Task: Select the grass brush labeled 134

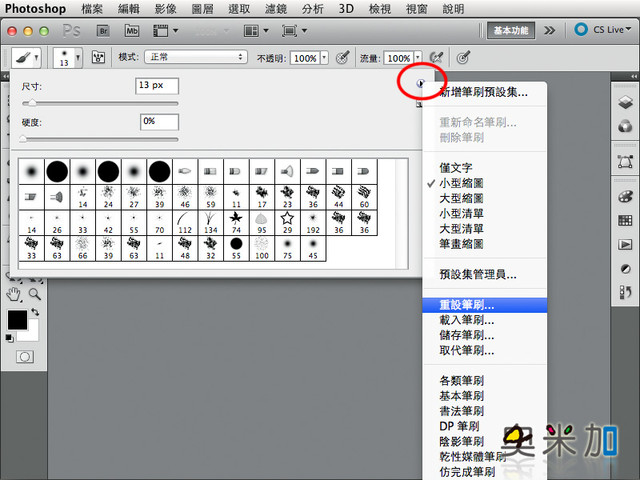Action: click(211, 223)
